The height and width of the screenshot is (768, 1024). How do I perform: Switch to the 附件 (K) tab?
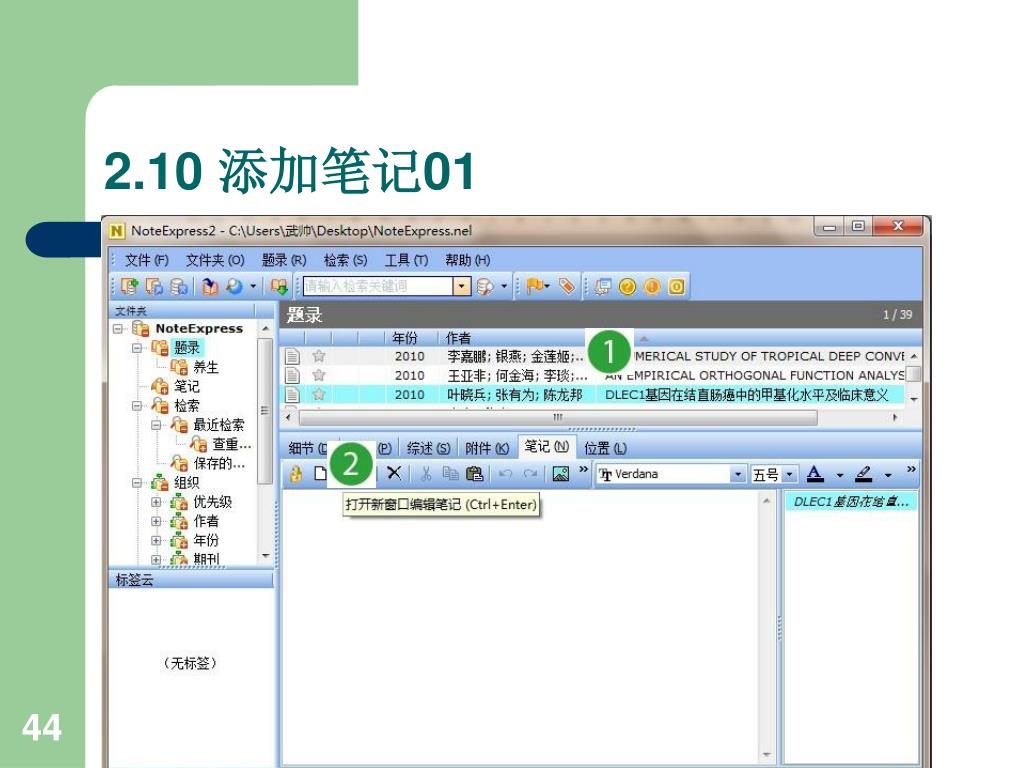click(x=487, y=449)
